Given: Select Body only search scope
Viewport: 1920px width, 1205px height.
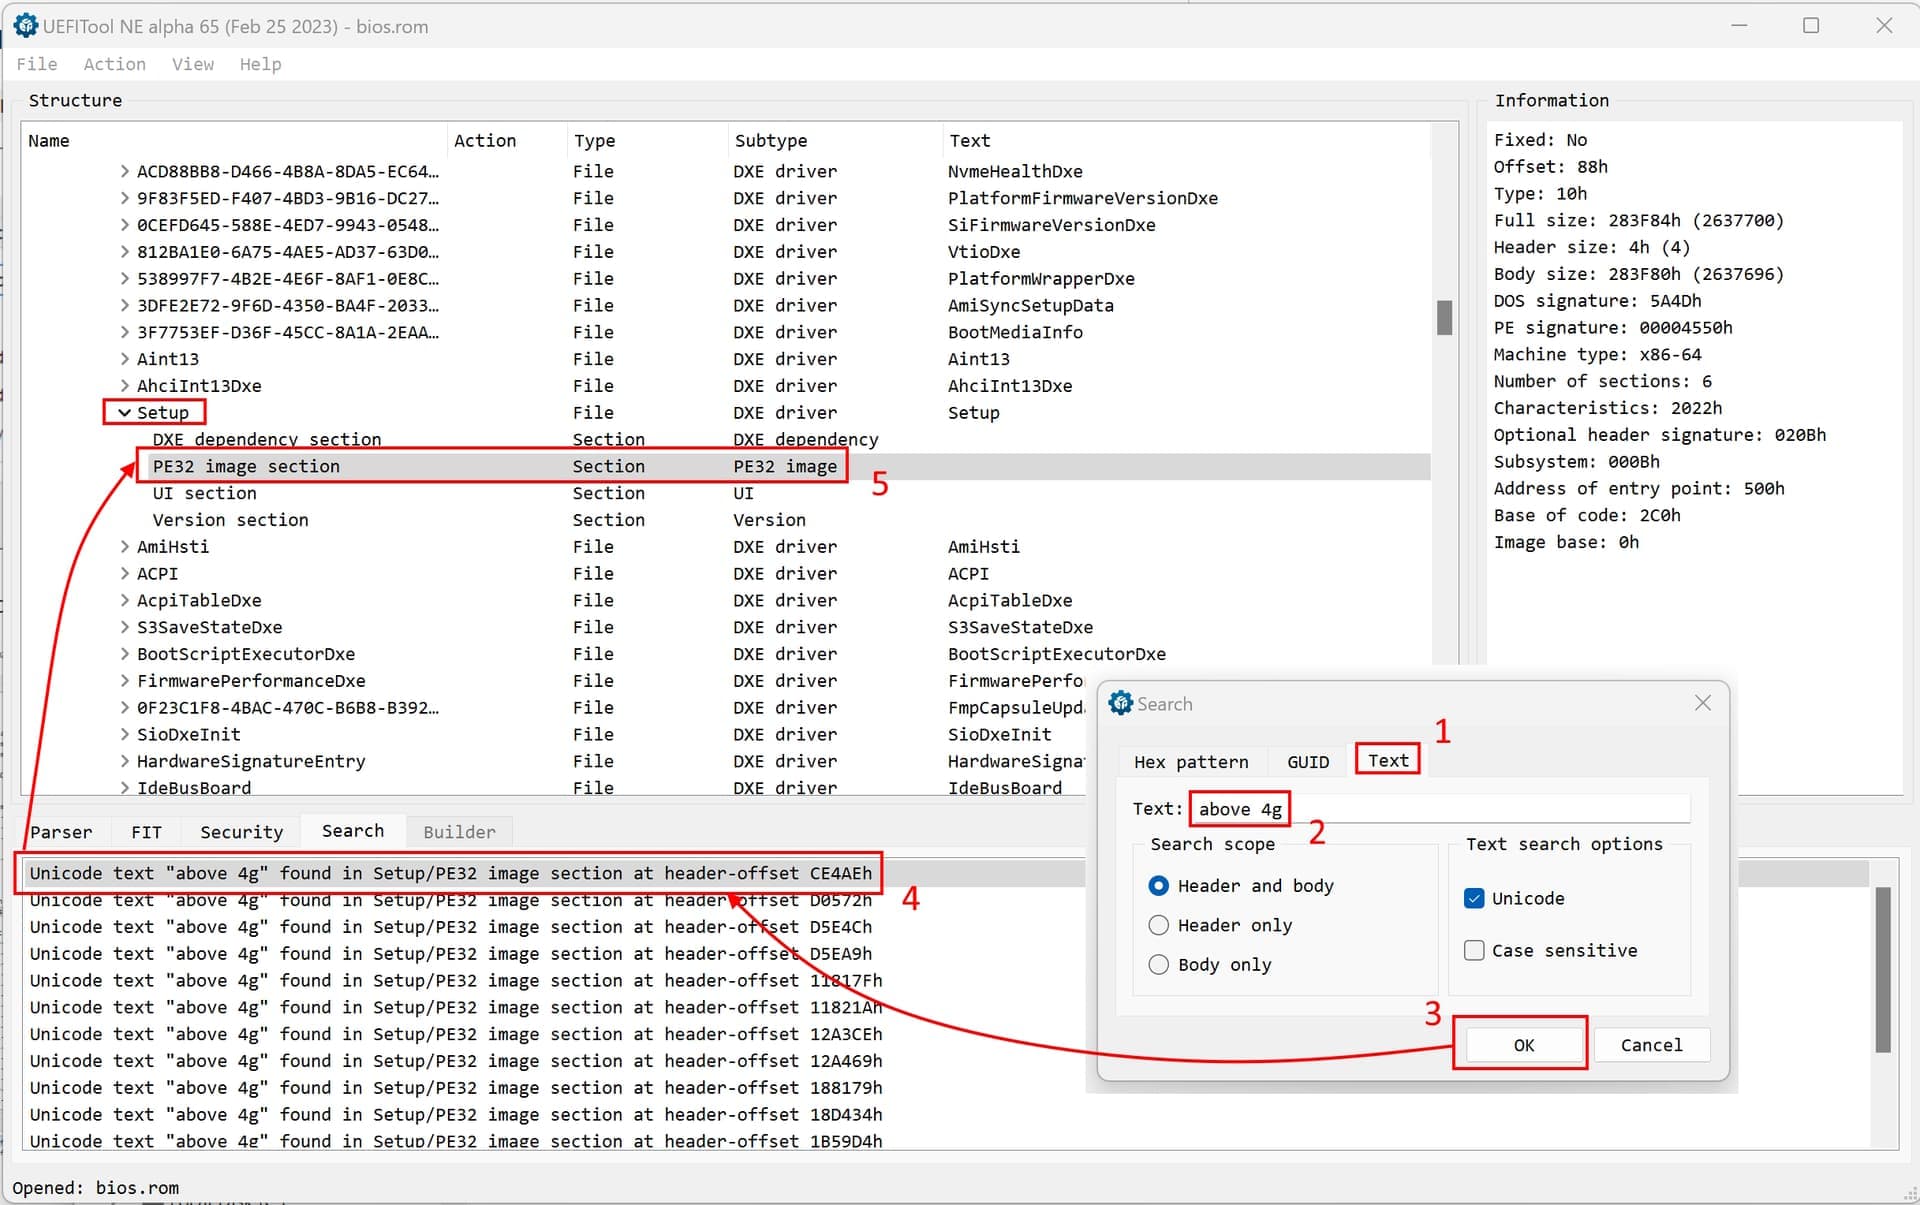Looking at the screenshot, I should pos(1210,965).
